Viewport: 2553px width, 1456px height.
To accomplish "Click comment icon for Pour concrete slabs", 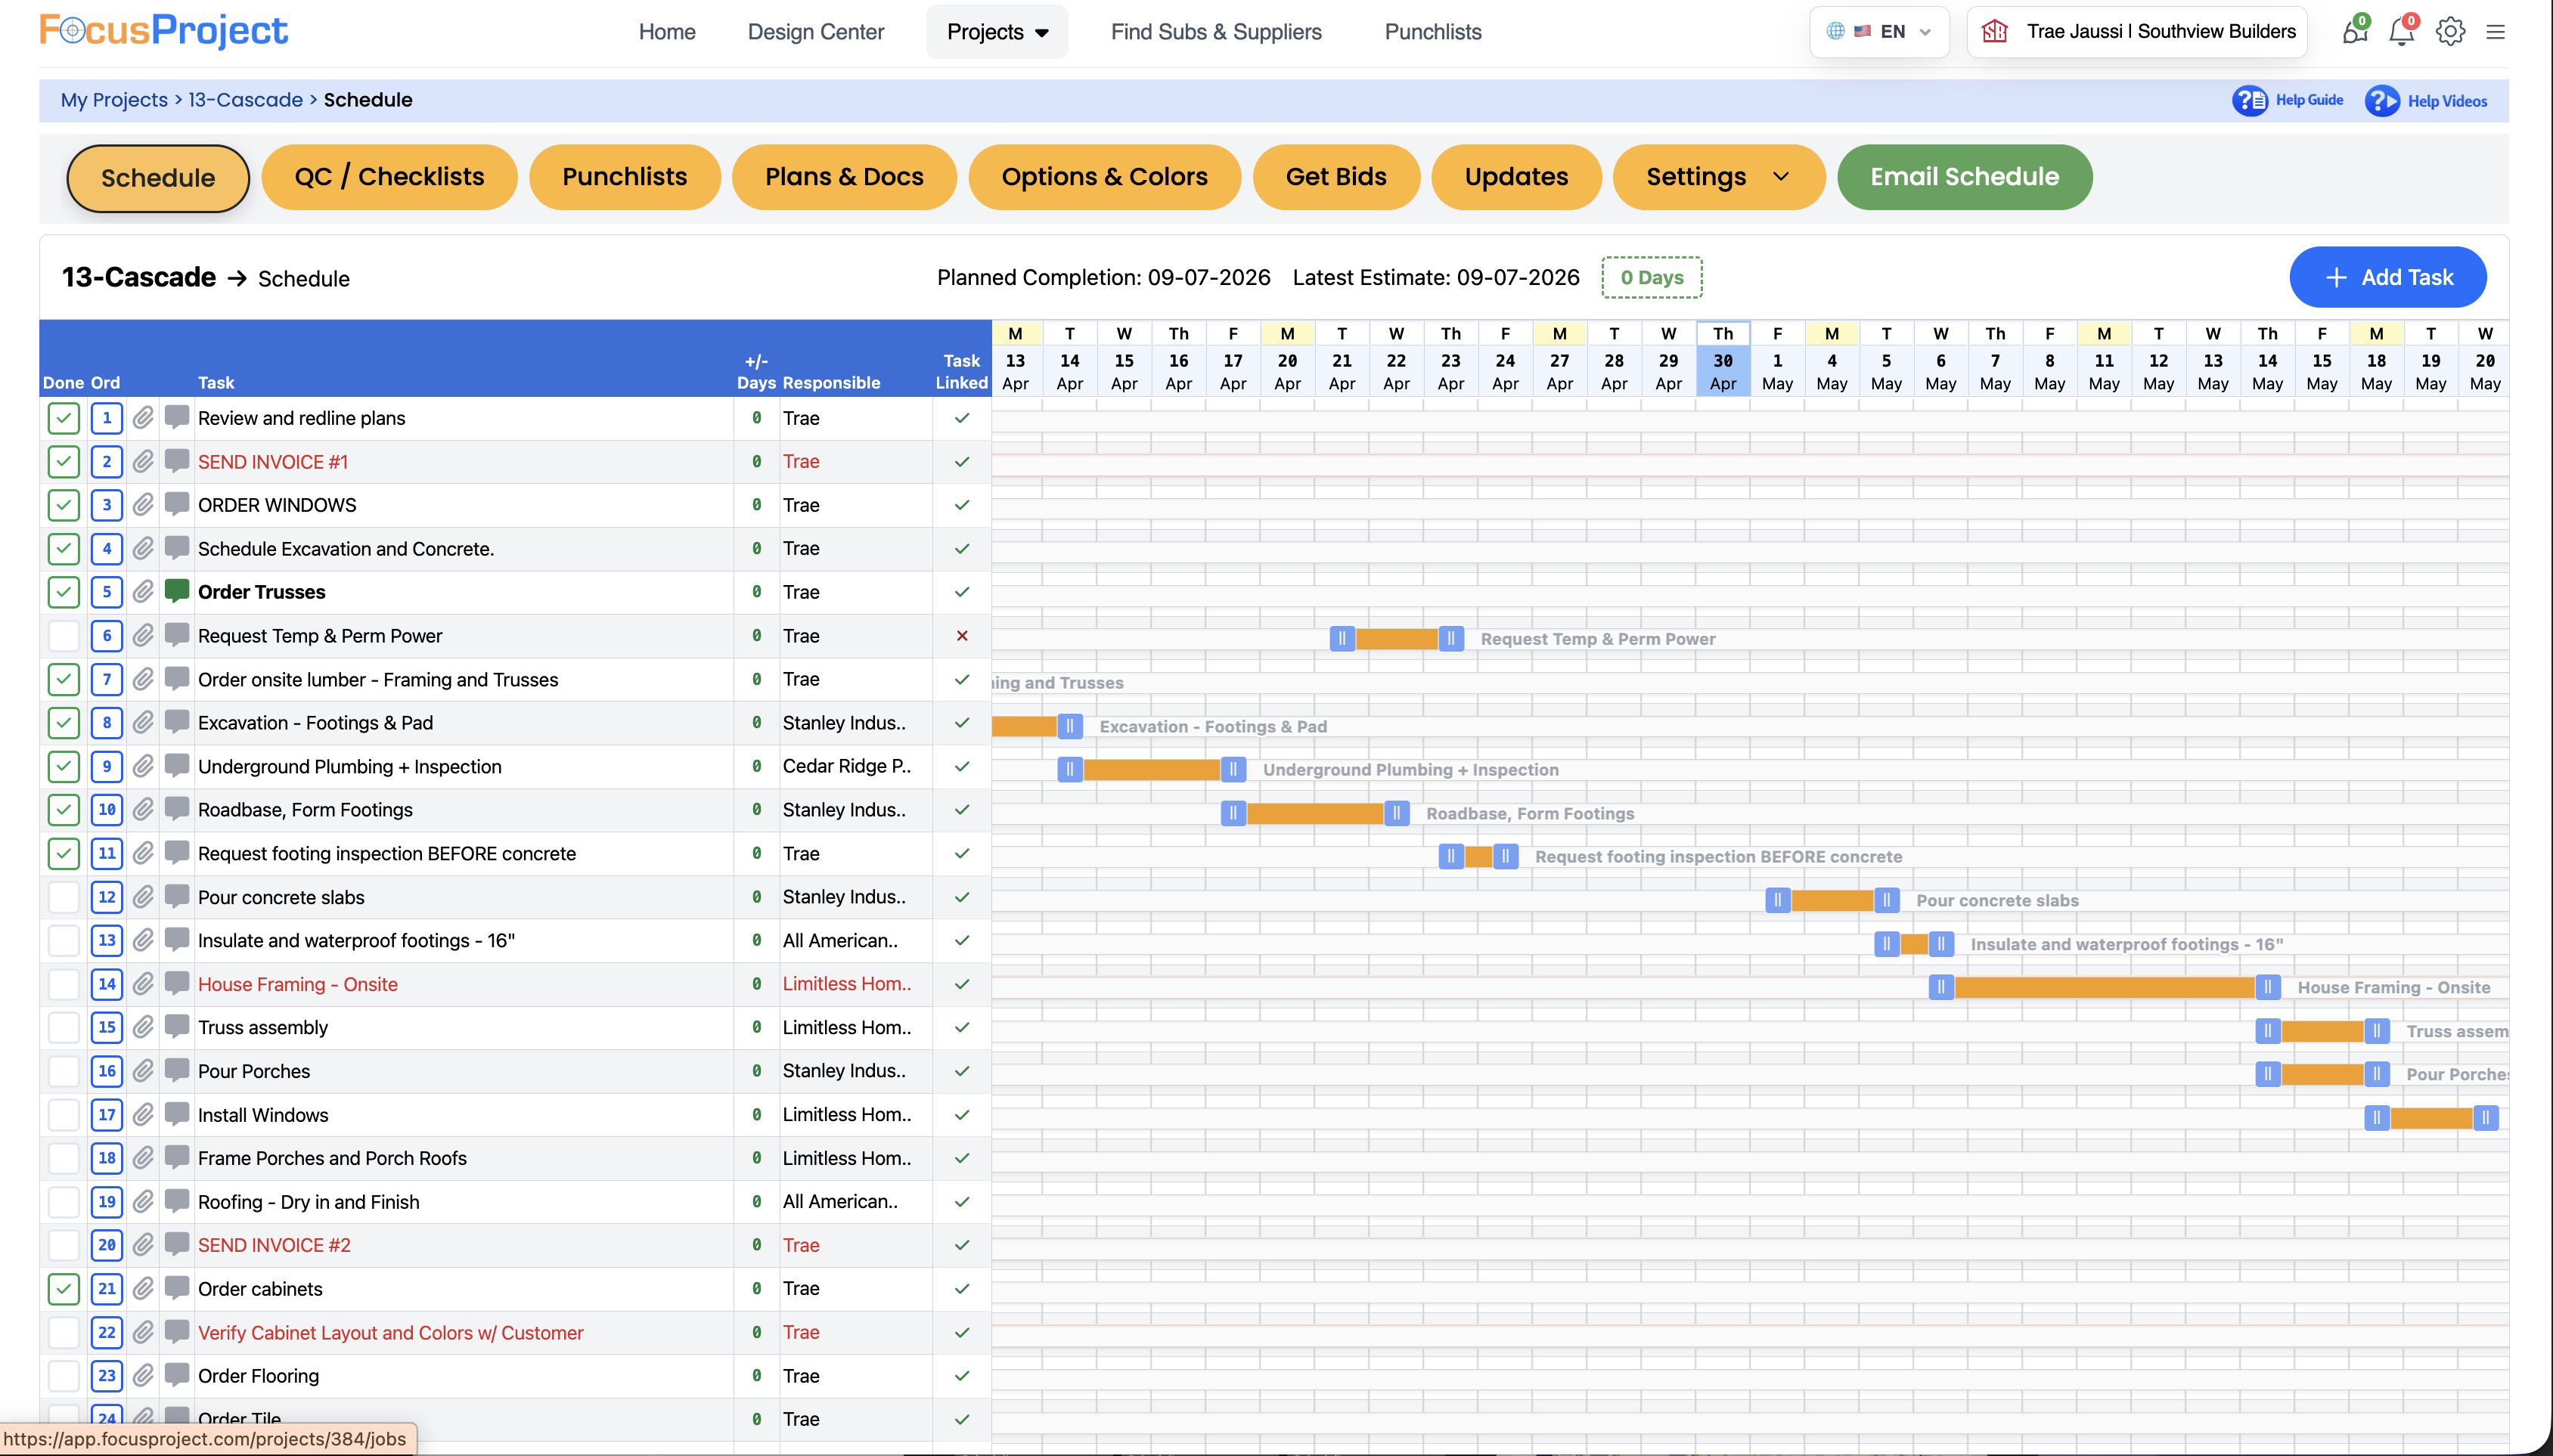I will [x=177, y=896].
